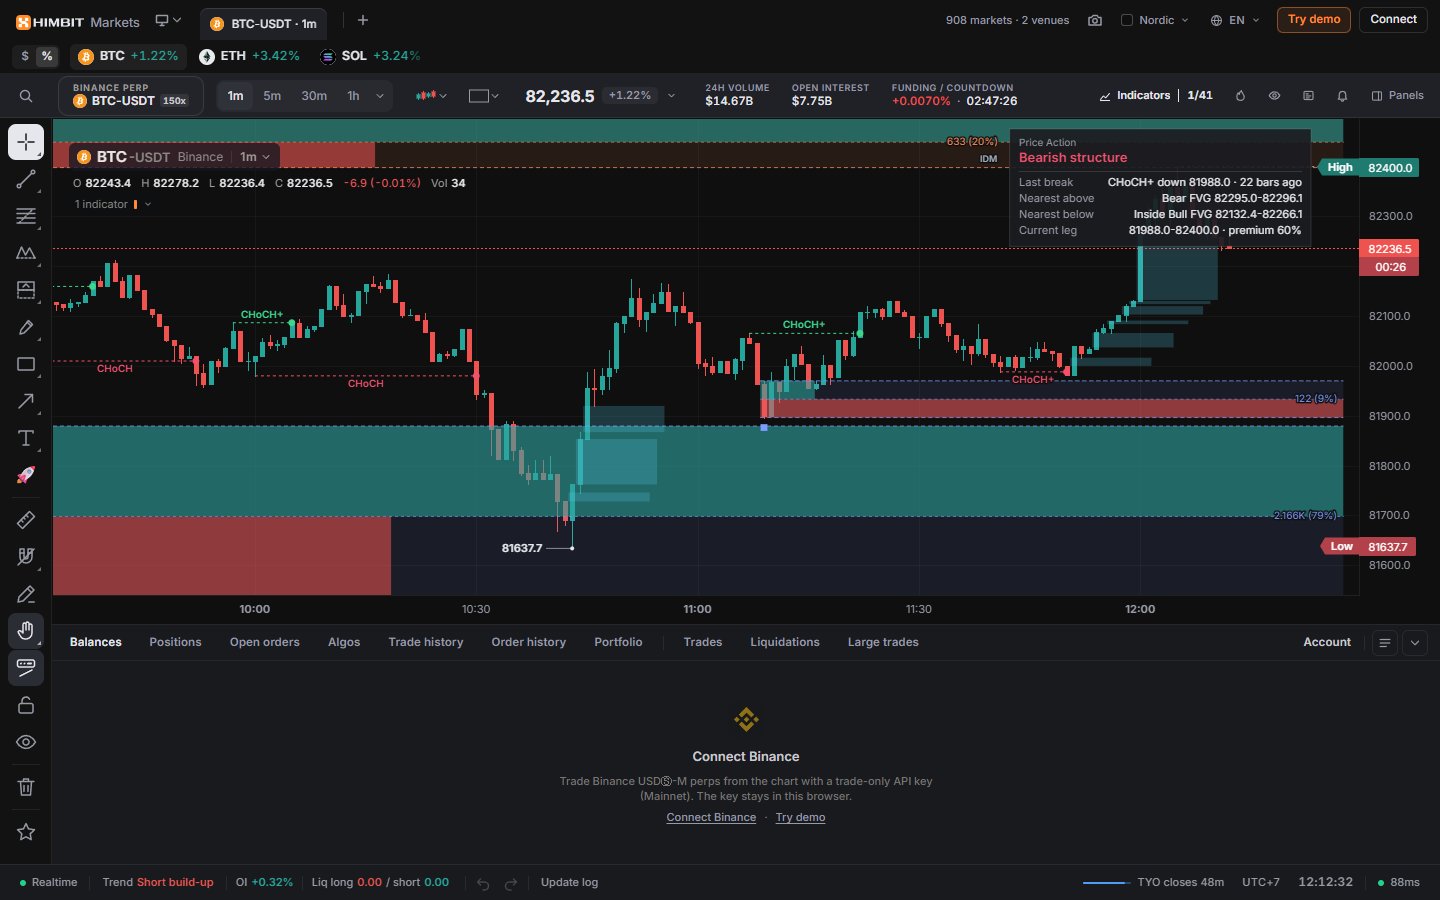Switch to the Trade history tab
This screenshot has width=1440, height=900.
coord(426,642)
